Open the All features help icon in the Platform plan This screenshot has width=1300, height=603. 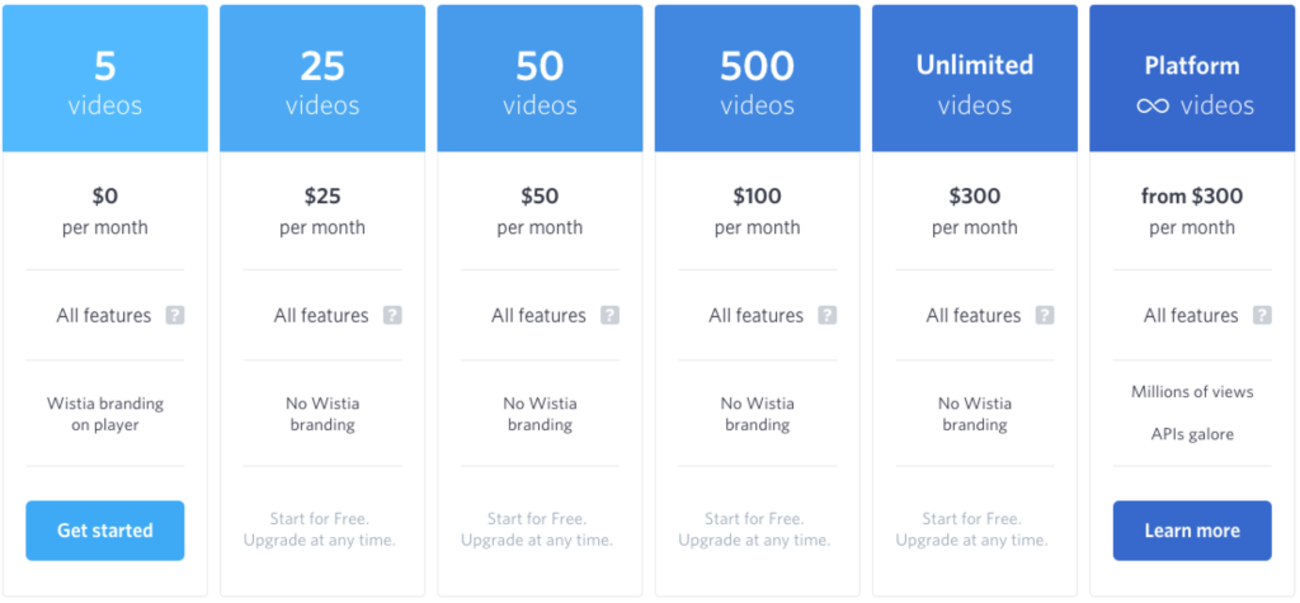(x=1262, y=315)
